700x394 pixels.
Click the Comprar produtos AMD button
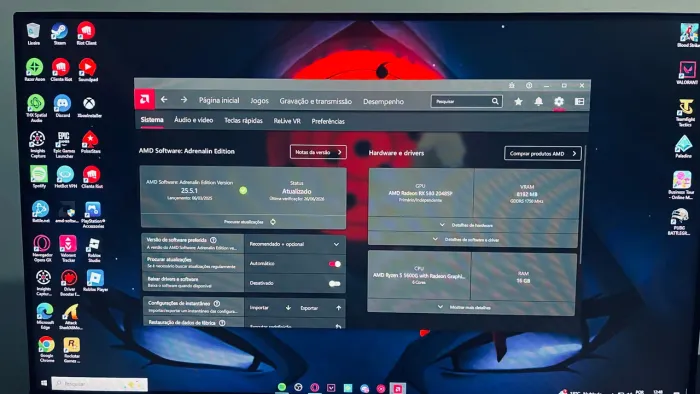[x=543, y=153]
